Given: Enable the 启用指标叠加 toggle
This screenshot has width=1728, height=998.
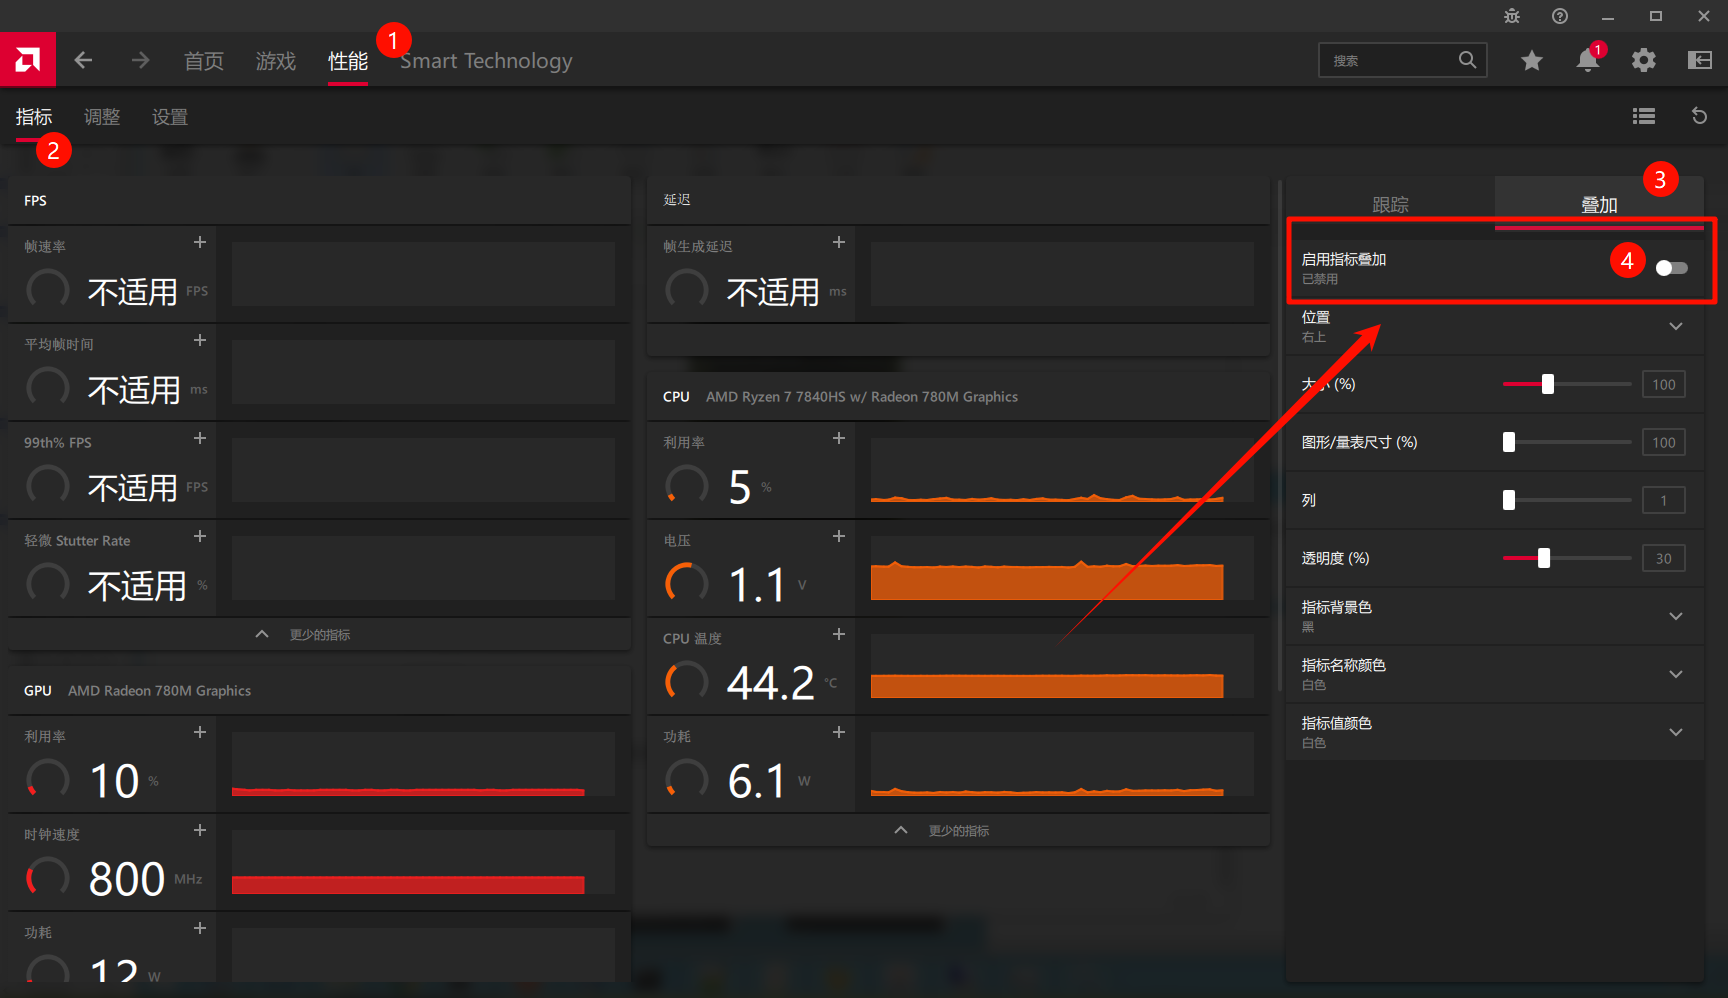Looking at the screenshot, I should (1671, 268).
